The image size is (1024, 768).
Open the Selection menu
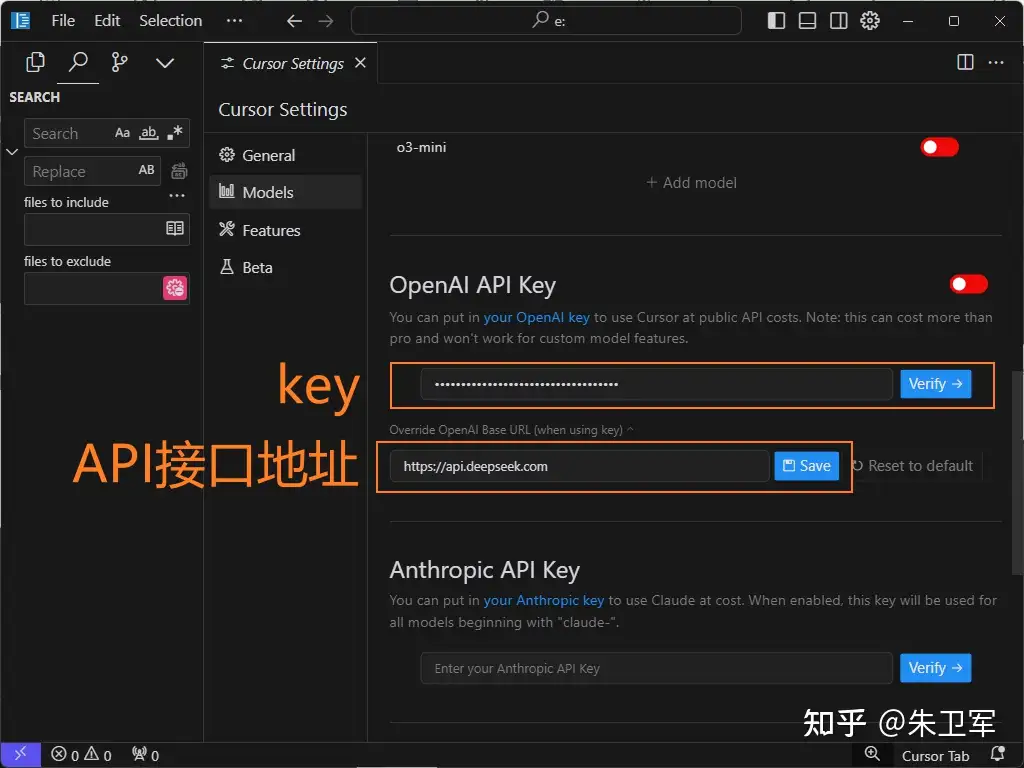tap(170, 21)
